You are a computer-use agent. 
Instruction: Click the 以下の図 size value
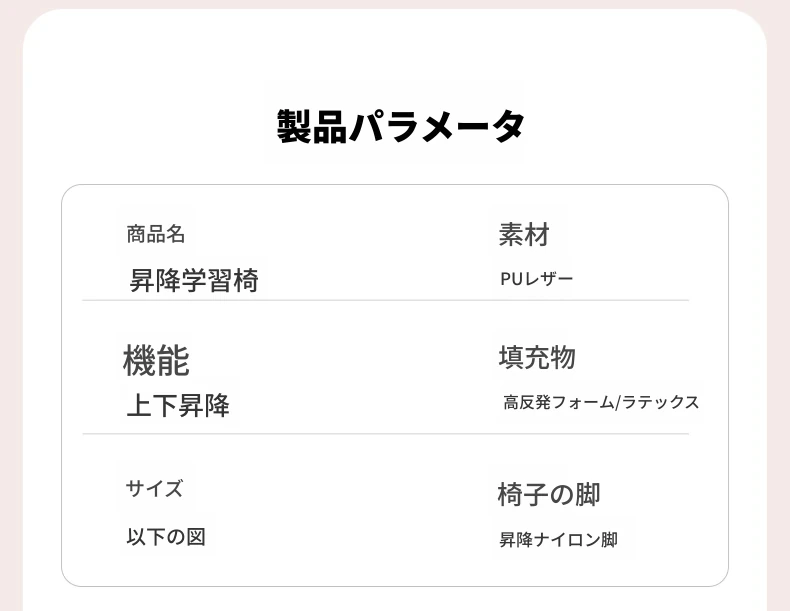(x=166, y=537)
